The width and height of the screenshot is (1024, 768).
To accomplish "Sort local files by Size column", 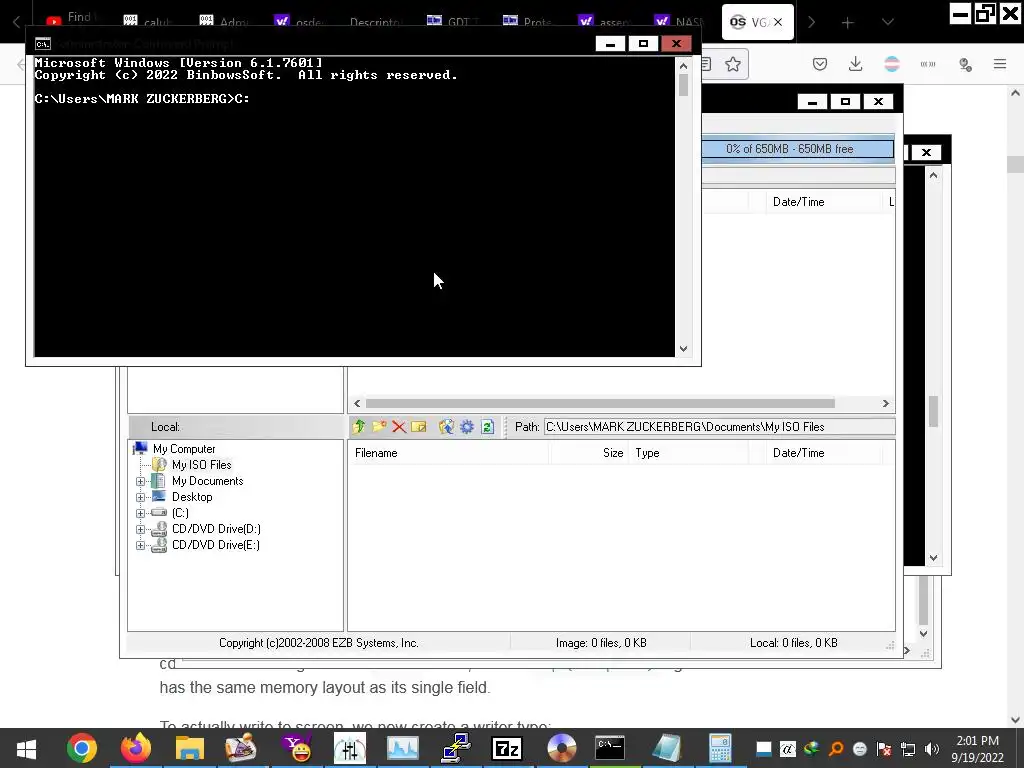I will (589, 453).
